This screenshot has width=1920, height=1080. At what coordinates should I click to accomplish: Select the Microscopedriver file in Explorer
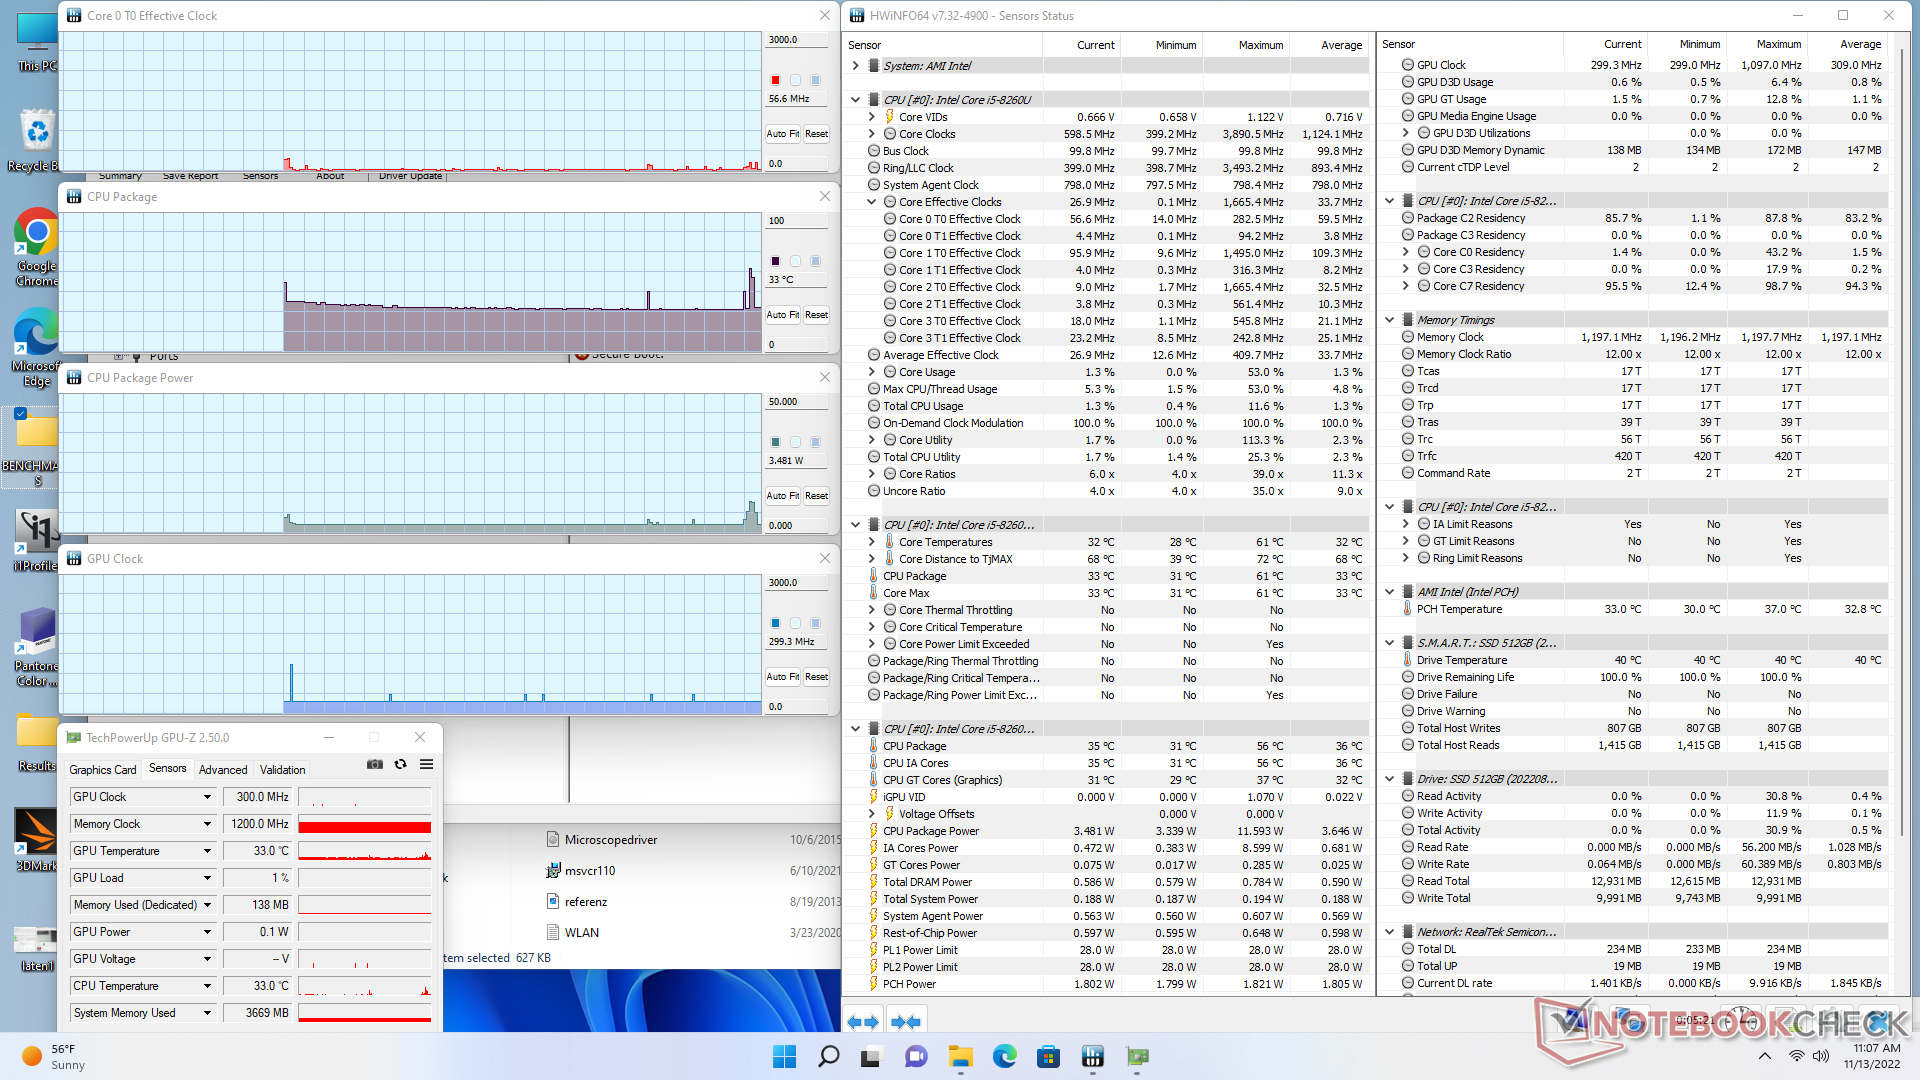(x=611, y=840)
